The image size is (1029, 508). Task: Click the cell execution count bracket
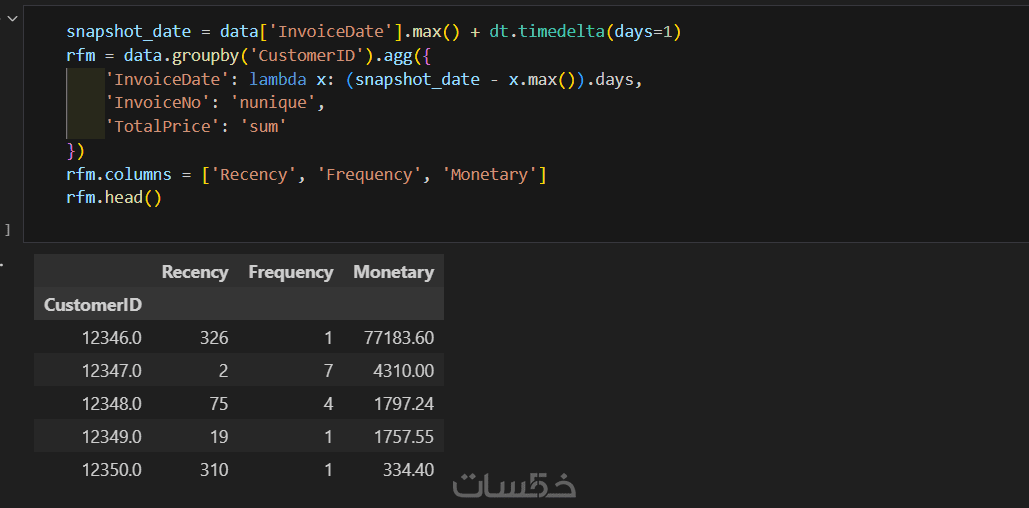pos(8,230)
